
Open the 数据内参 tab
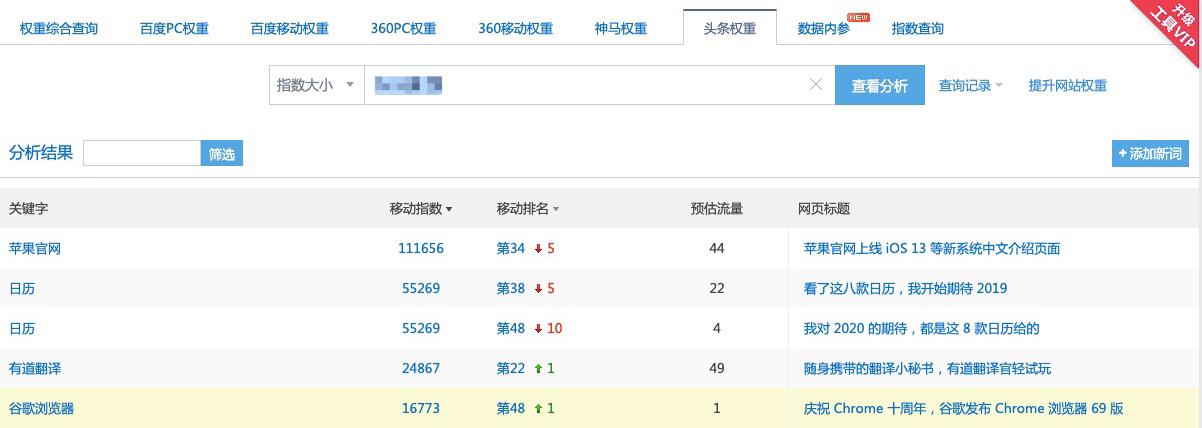pos(824,28)
